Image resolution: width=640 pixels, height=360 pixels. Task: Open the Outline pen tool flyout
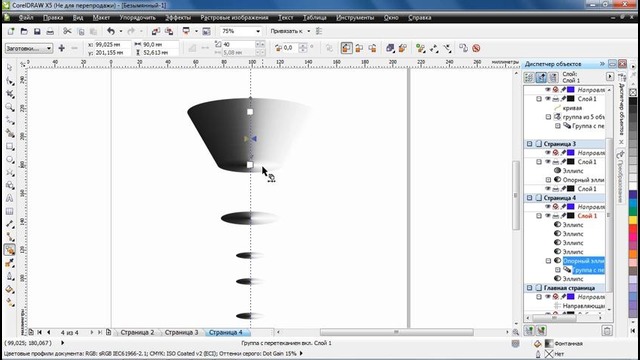pos(10,276)
